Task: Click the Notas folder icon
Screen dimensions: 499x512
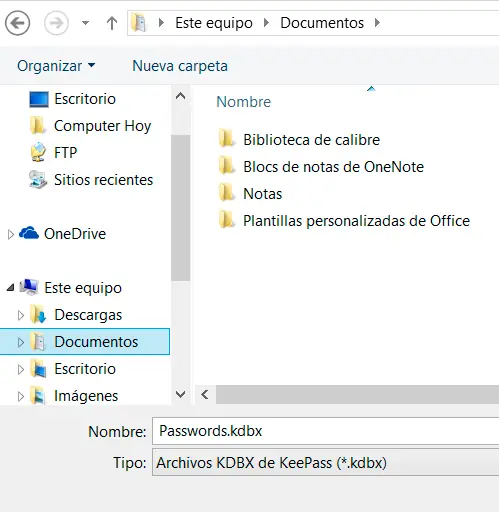Action: point(227,193)
